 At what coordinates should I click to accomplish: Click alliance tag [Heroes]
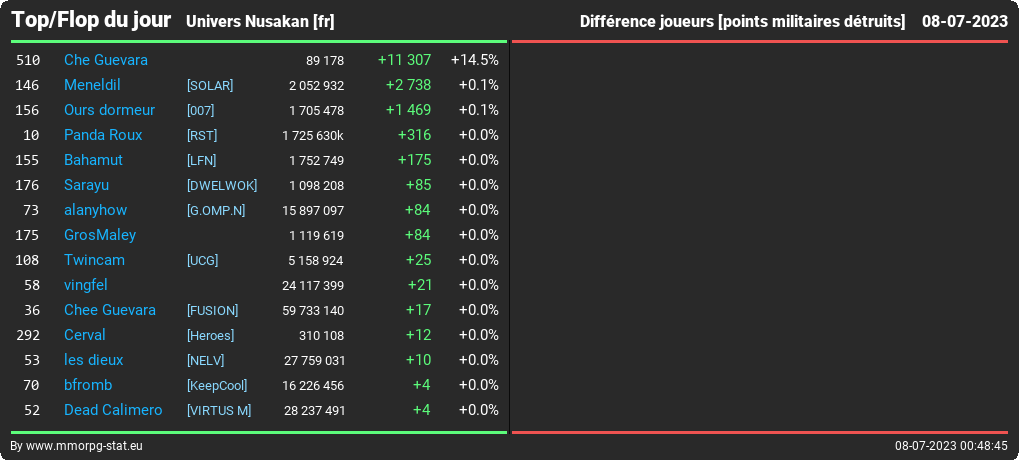pyautogui.click(x=210, y=336)
